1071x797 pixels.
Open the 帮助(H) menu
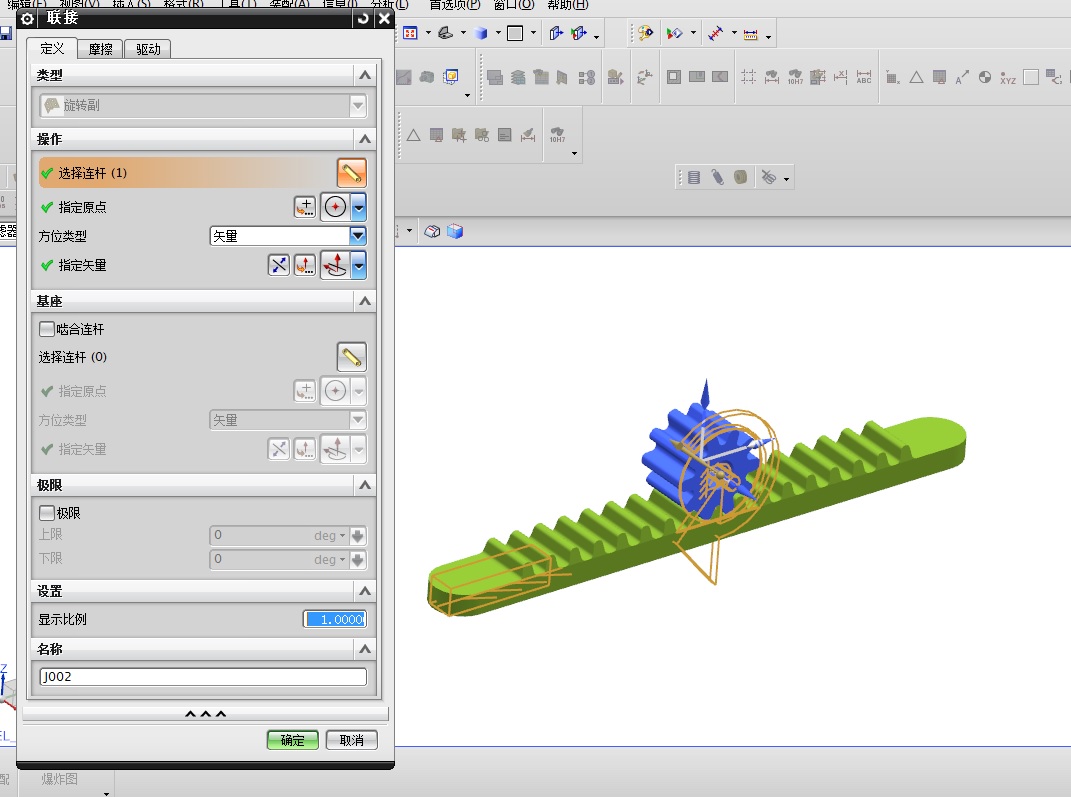click(x=568, y=5)
